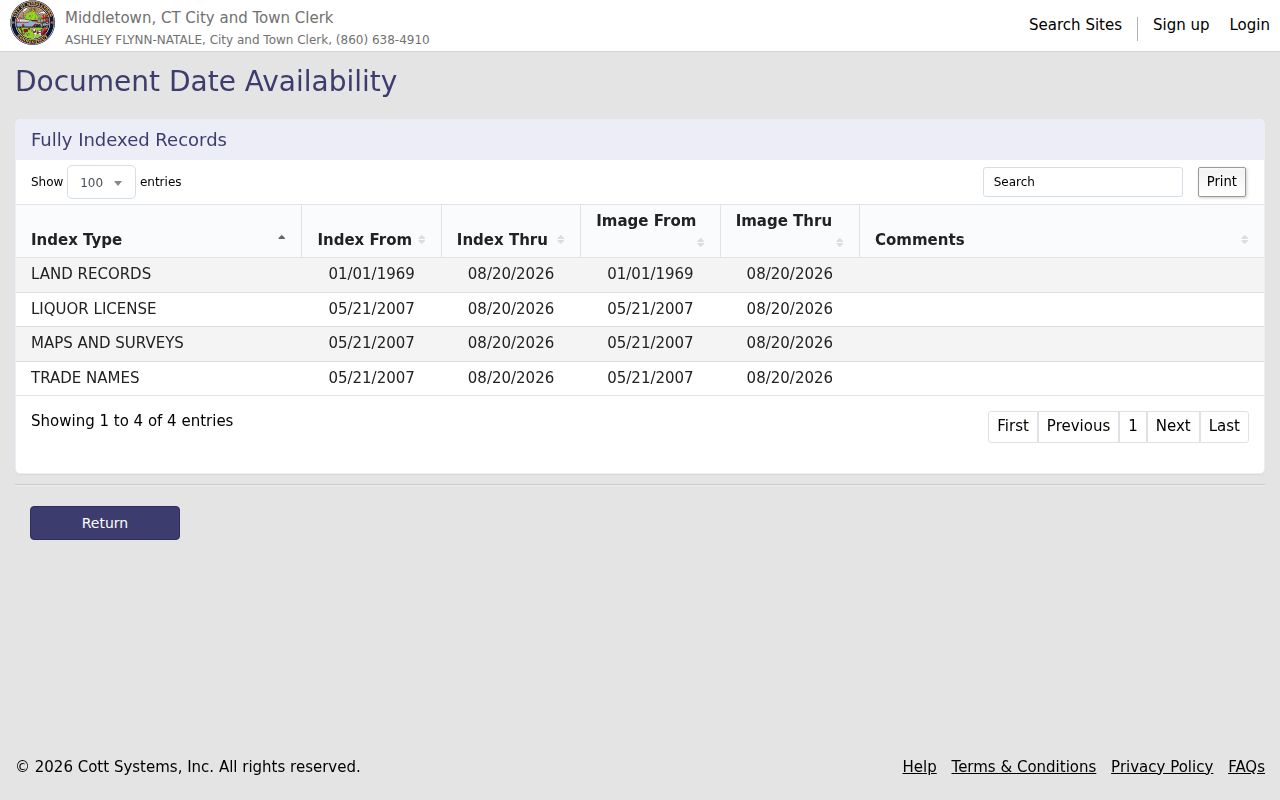
Task: Go to Sign up page
Action: pyautogui.click(x=1181, y=25)
